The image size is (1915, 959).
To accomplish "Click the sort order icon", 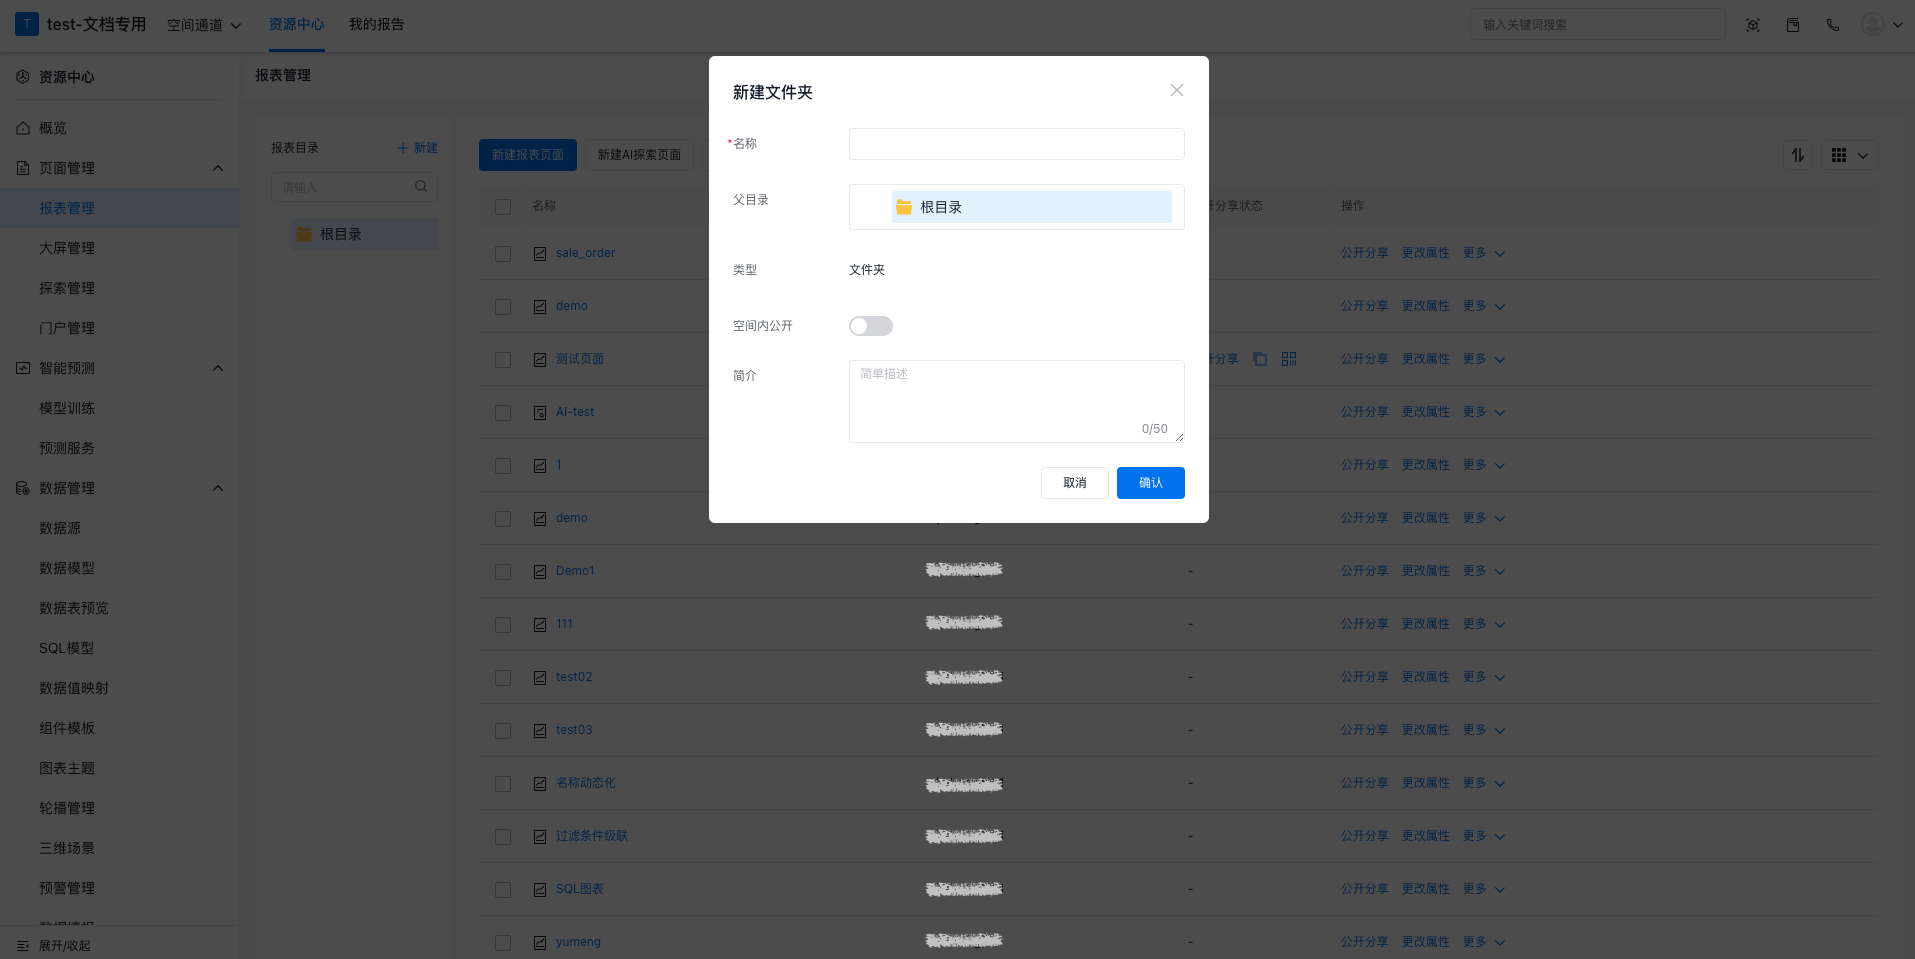I will coord(1798,155).
